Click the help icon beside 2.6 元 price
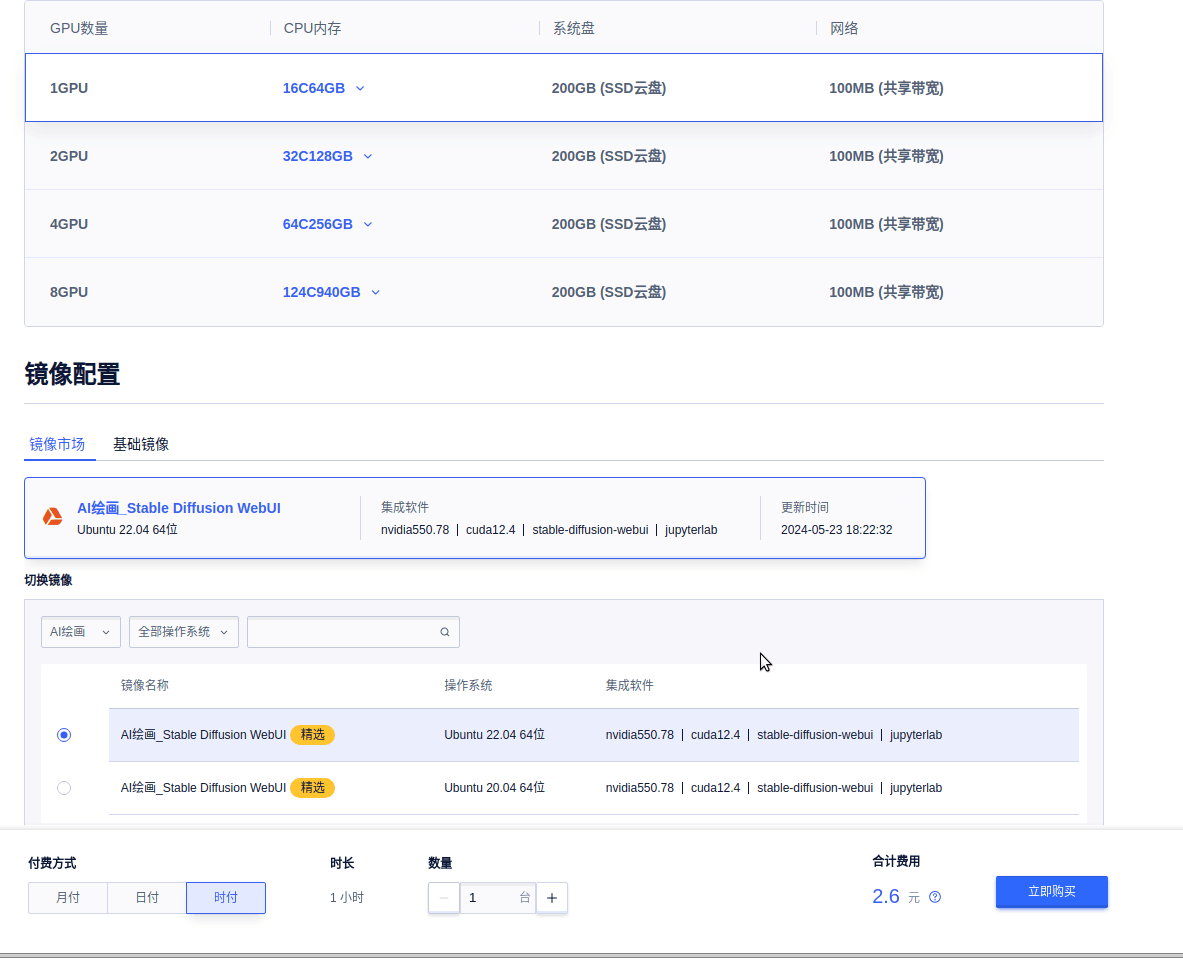The width and height of the screenshot is (1183, 958). point(934,897)
